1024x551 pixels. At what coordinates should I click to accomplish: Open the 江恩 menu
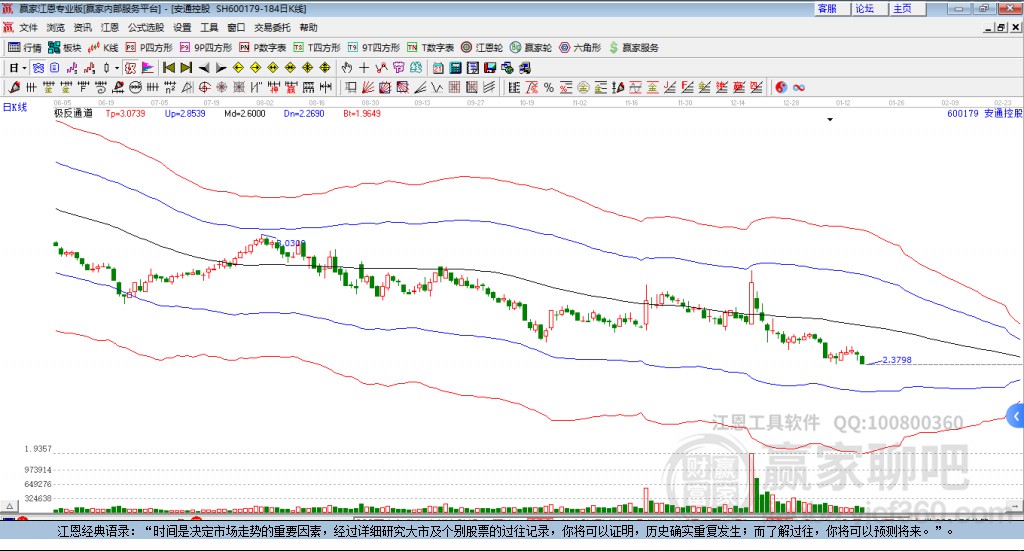pos(109,27)
